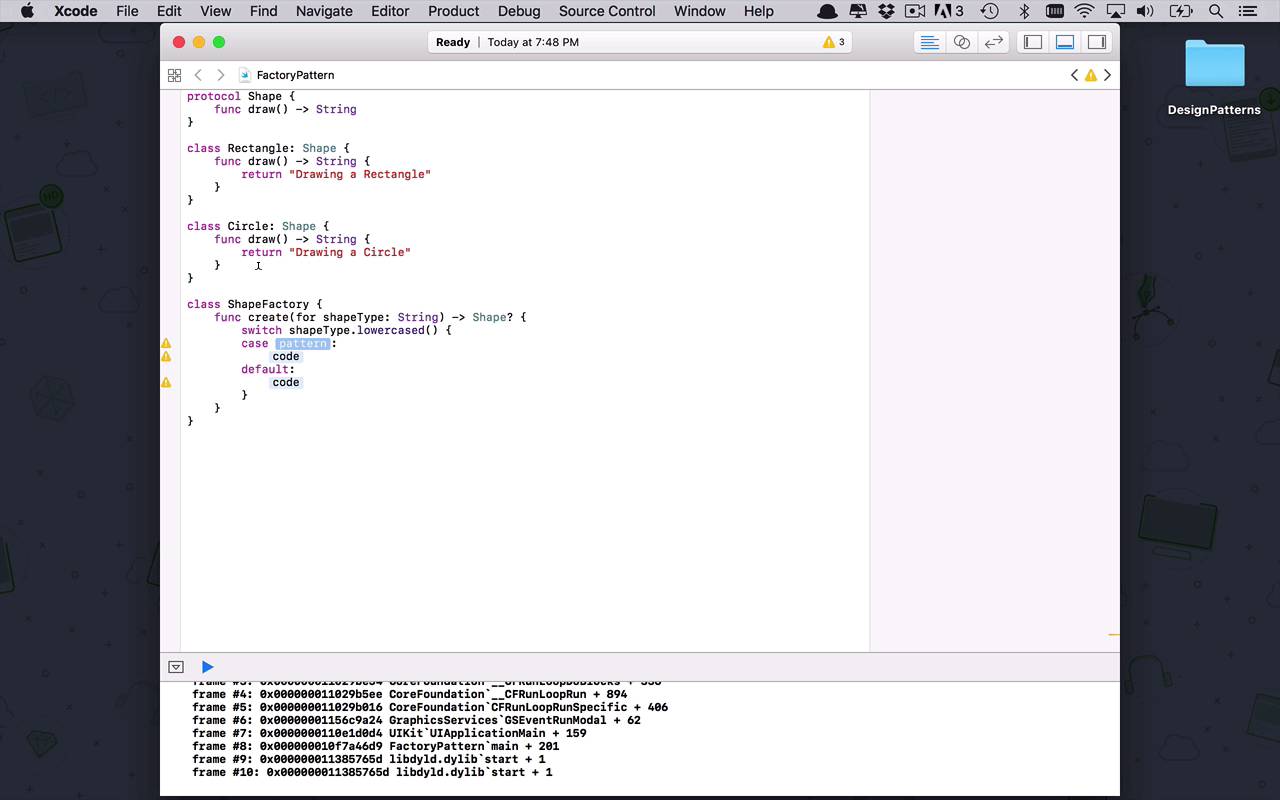Screen dimensions: 1280x800
Task: Click the warning marker beside the default code placeholder
Action: (x=166, y=382)
